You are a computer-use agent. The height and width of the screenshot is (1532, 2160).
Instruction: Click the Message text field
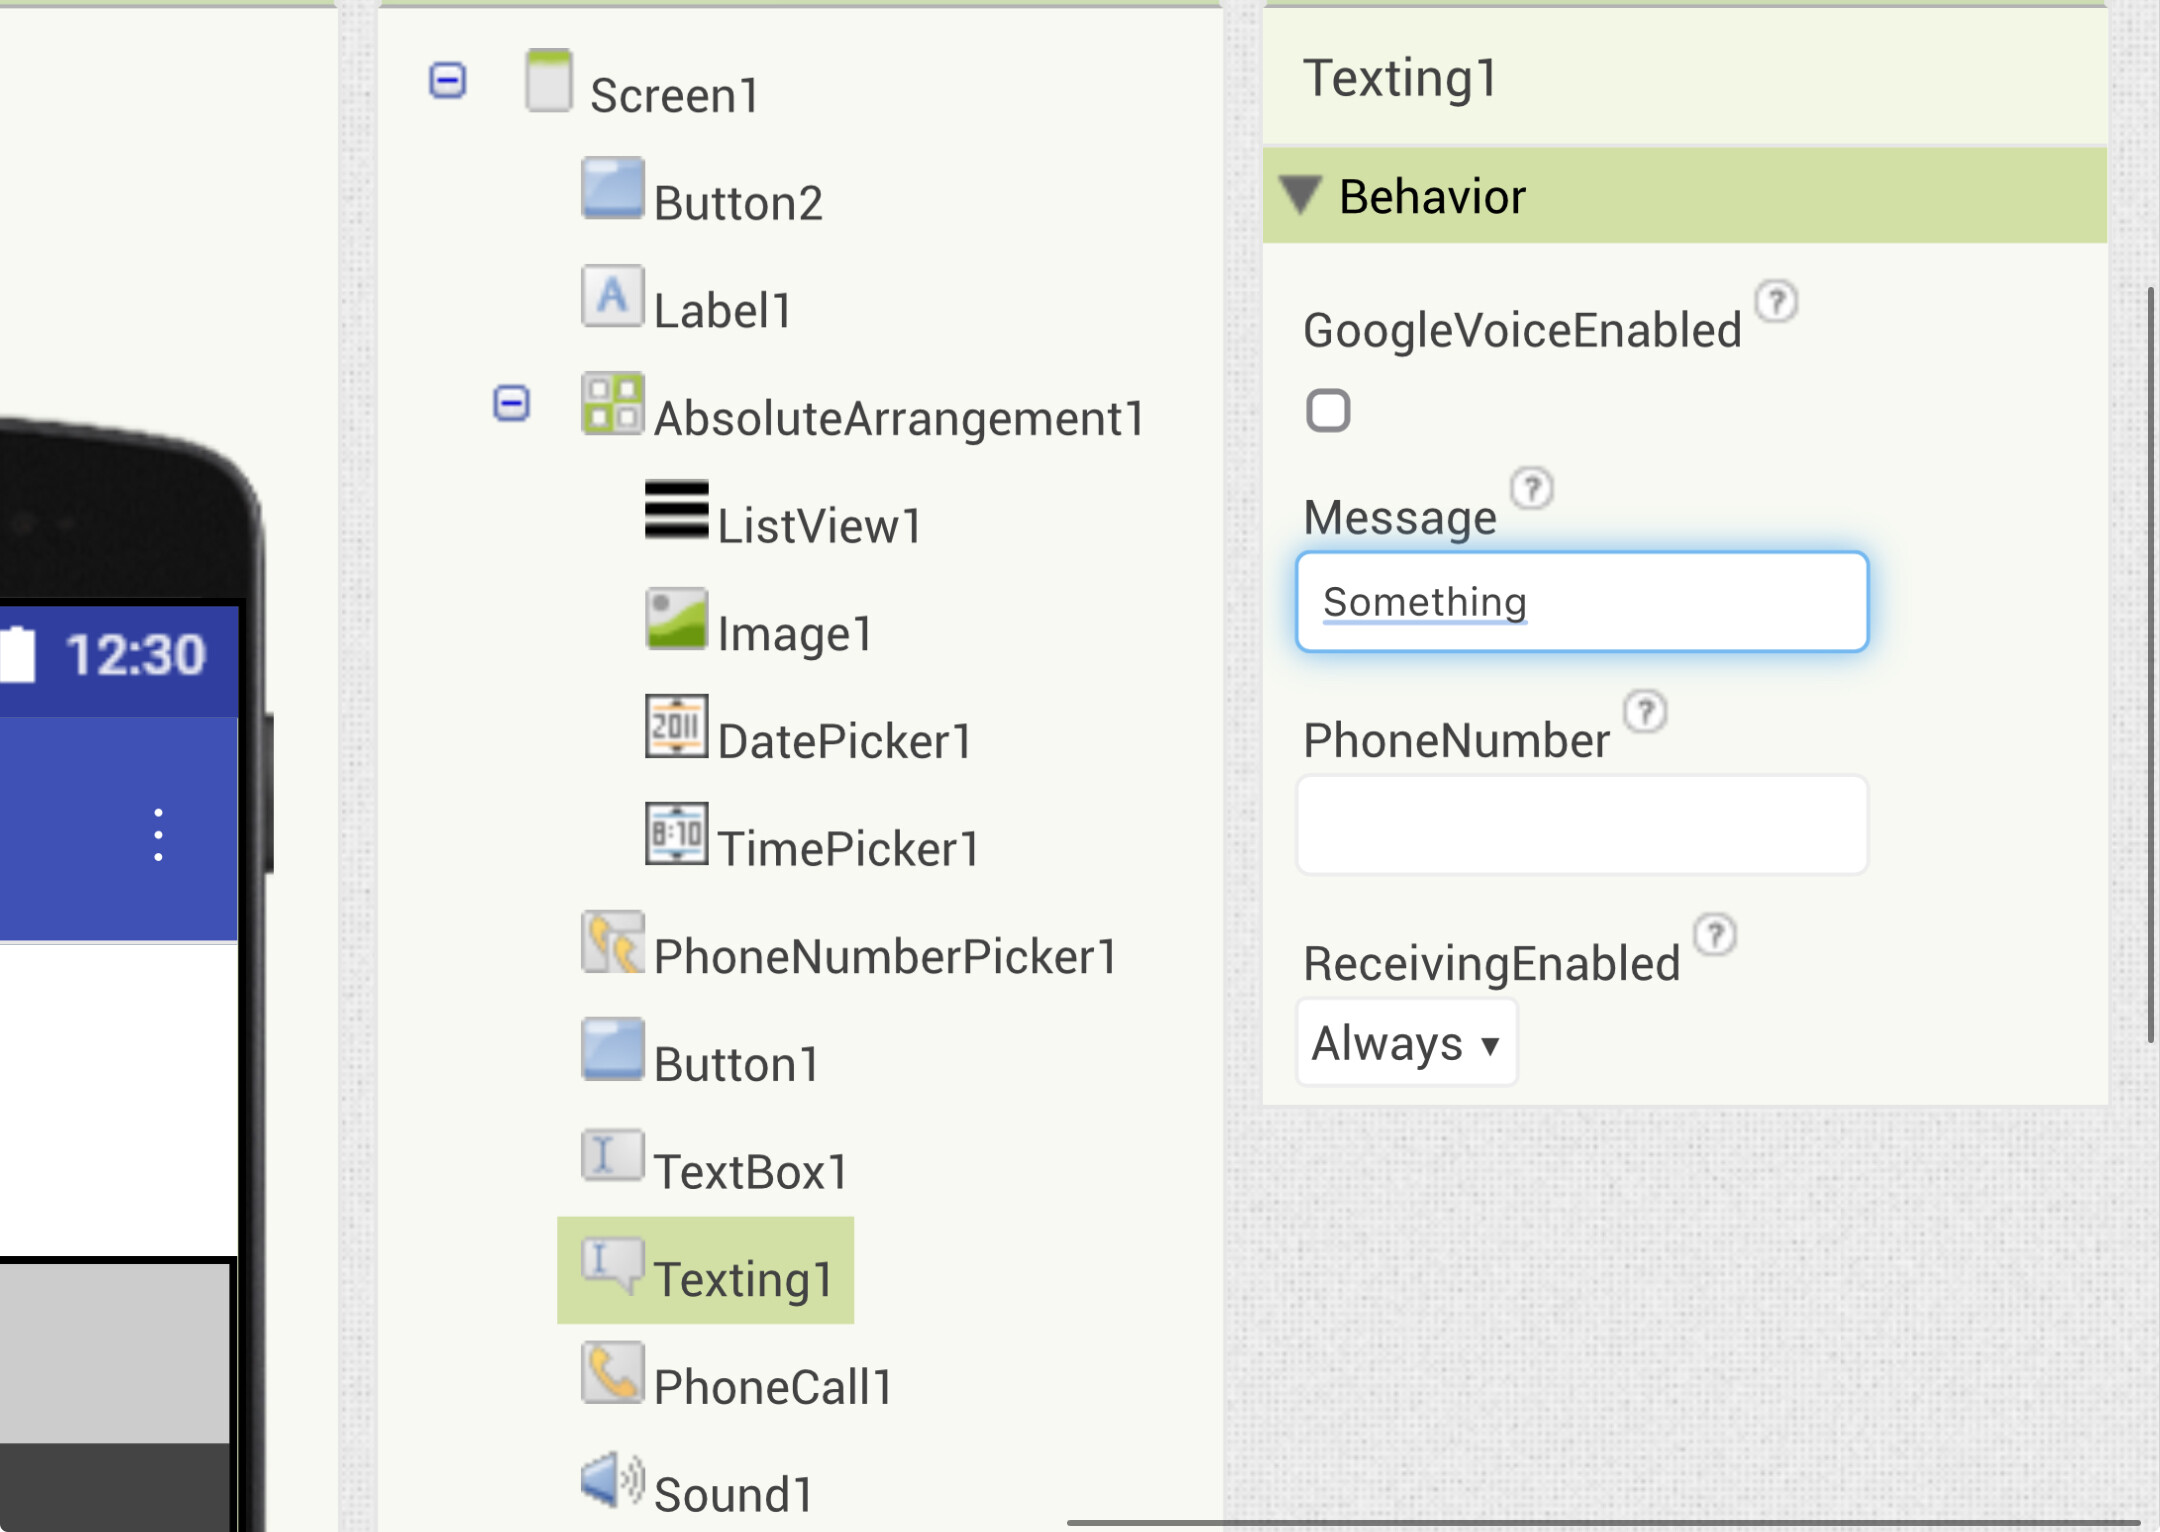[1581, 602]
